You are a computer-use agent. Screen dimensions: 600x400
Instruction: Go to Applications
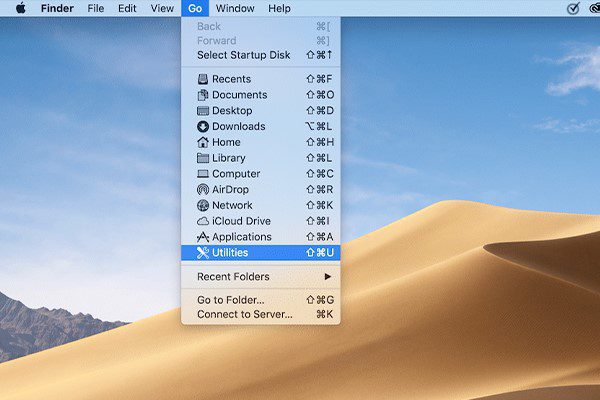tap(261, 237)
